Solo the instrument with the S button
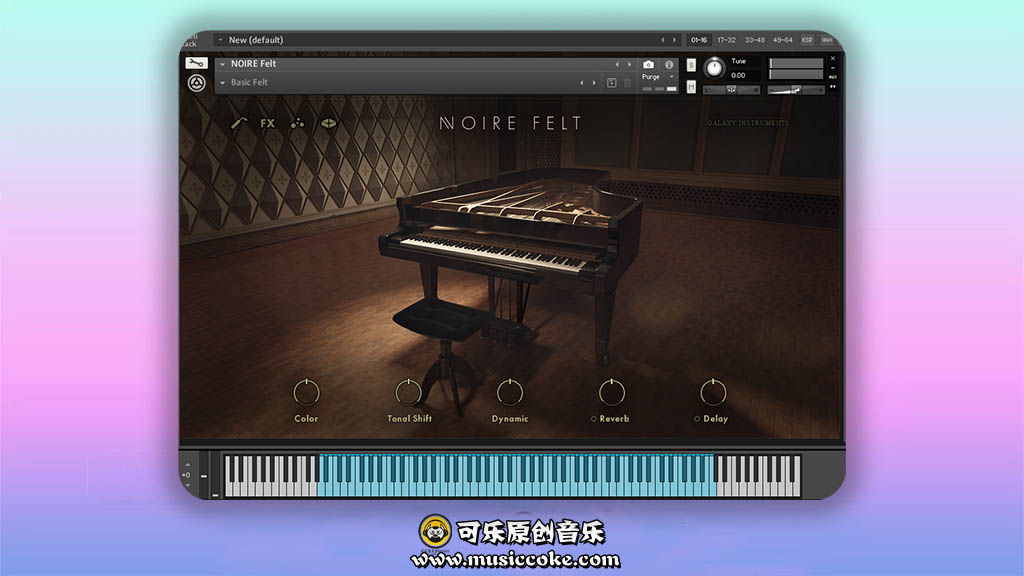 tap(691, 65)
